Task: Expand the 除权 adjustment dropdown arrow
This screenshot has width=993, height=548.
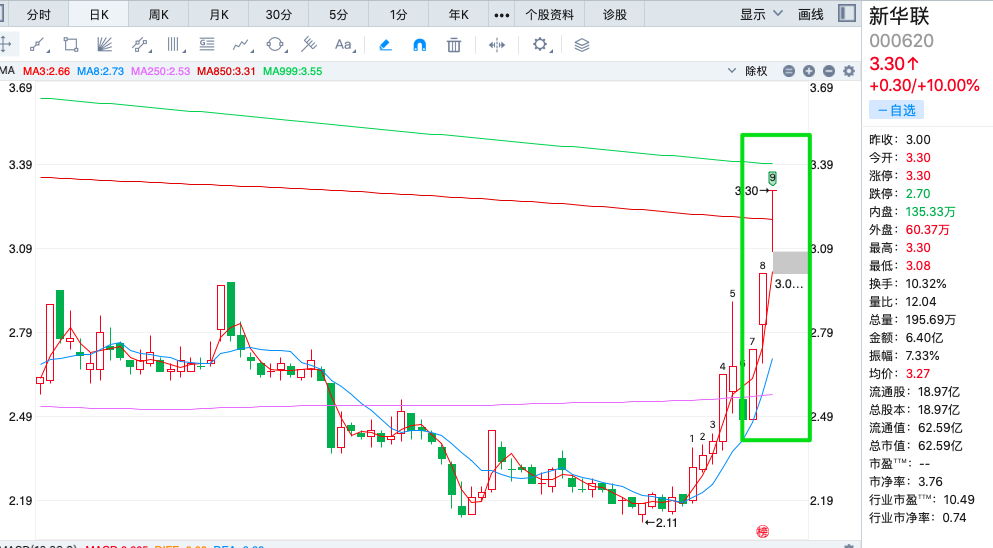Action: click(x=731, y=70)
